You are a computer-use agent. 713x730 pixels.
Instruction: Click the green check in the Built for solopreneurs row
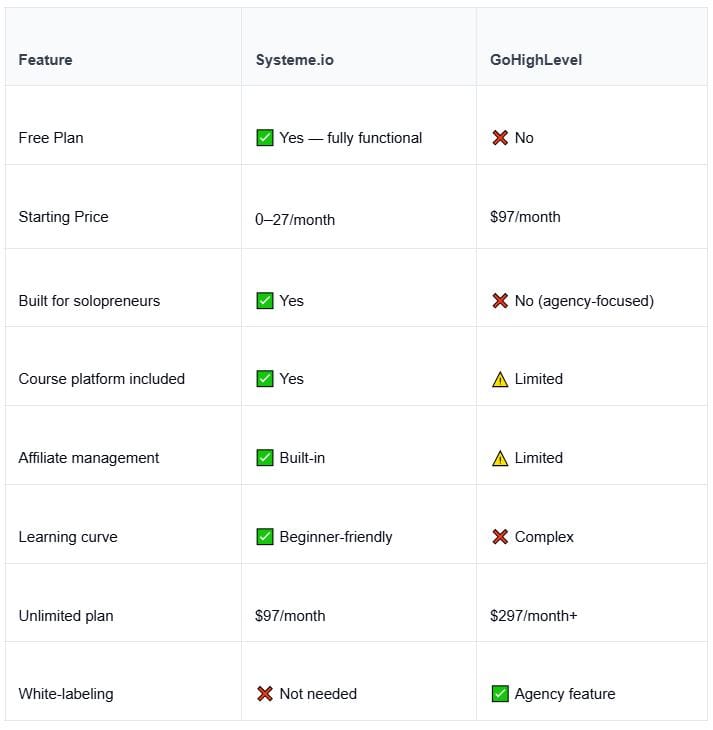pyautogui.click(x=265, y=301)
